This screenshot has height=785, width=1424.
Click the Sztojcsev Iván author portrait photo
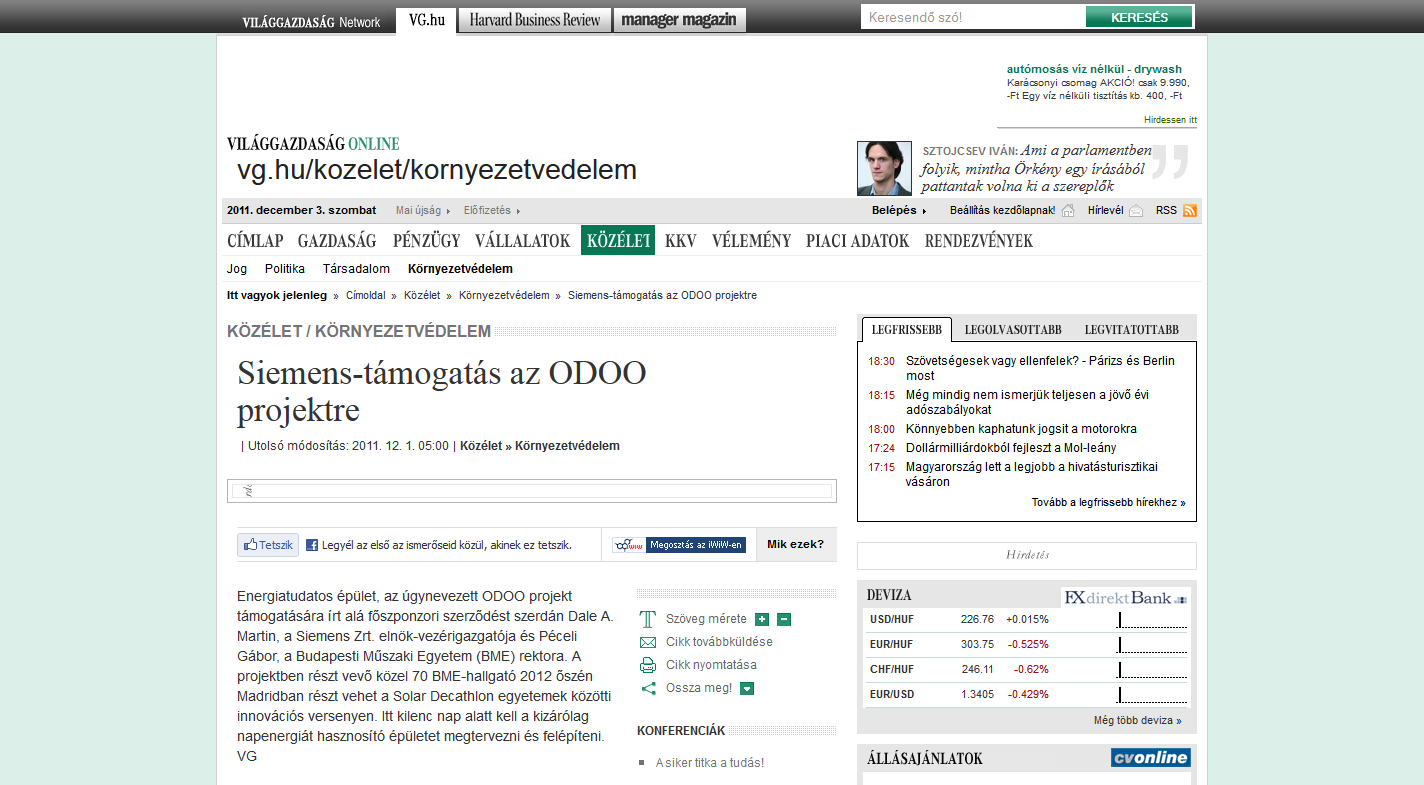[x=884, y=168]
